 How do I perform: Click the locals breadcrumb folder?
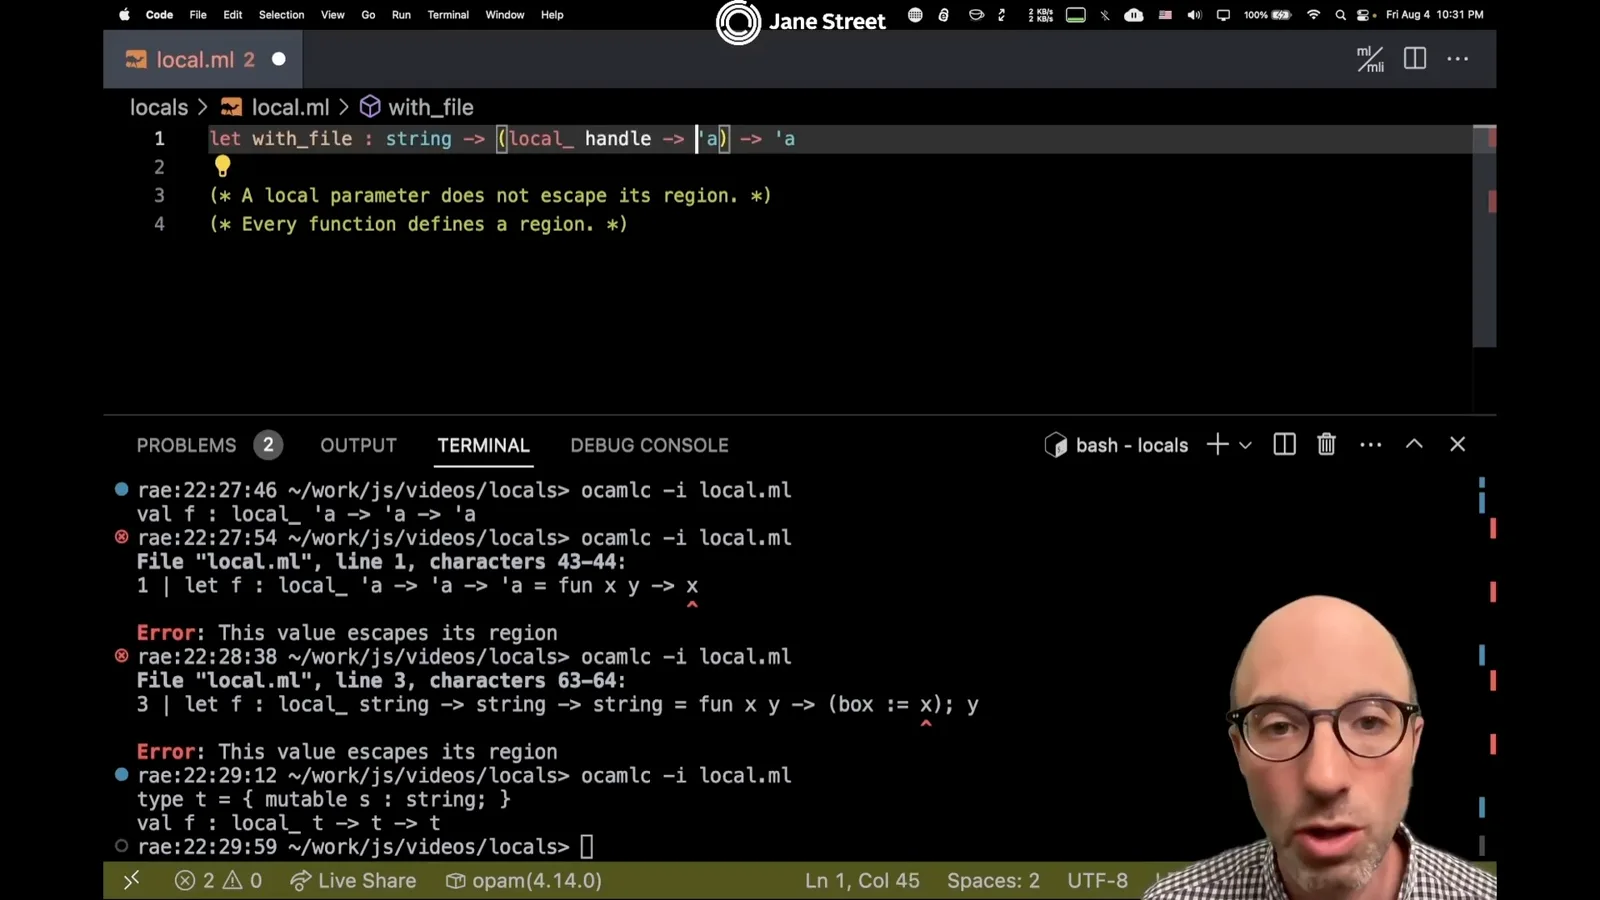(x=159, y=107)
